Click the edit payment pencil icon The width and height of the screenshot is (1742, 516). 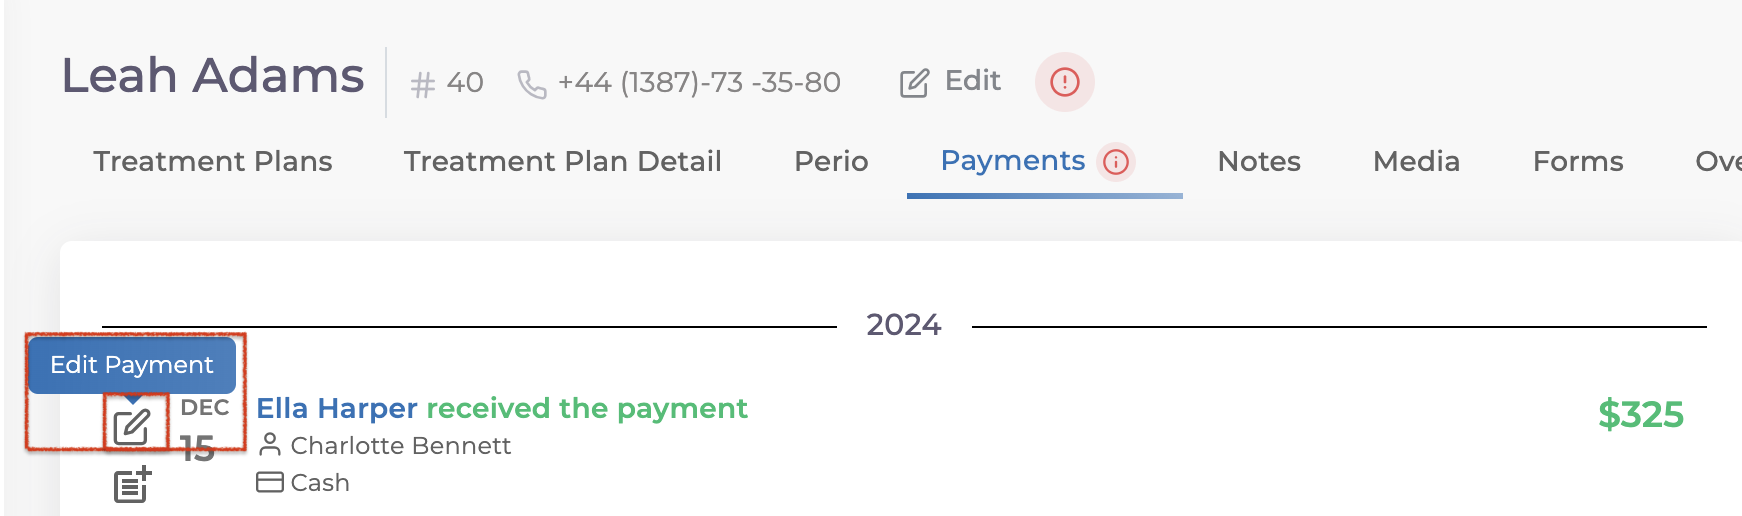[x=132, y=427]
